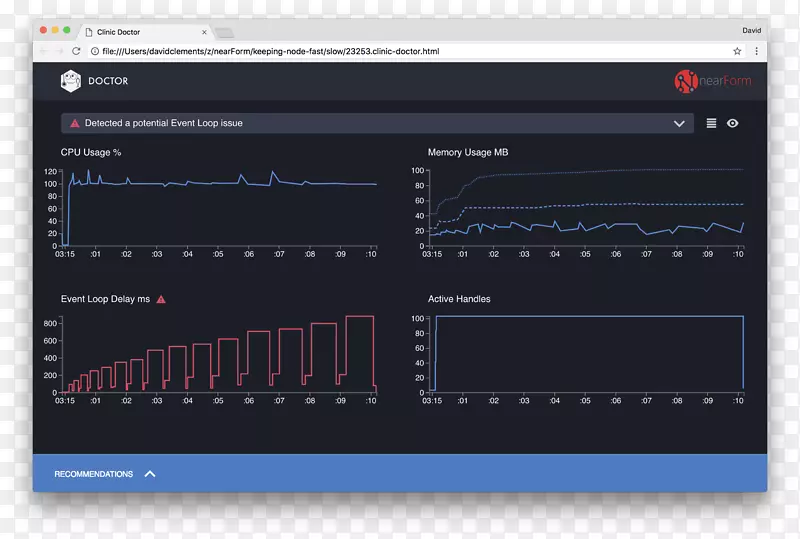Click the page info icon in address bar

click(x=95, y=51)
